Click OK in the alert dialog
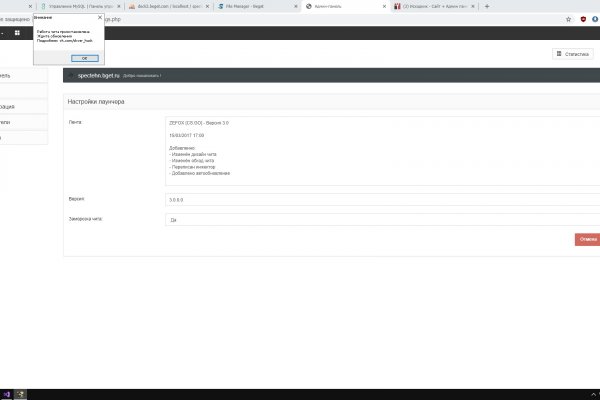 tap(83, 57)
